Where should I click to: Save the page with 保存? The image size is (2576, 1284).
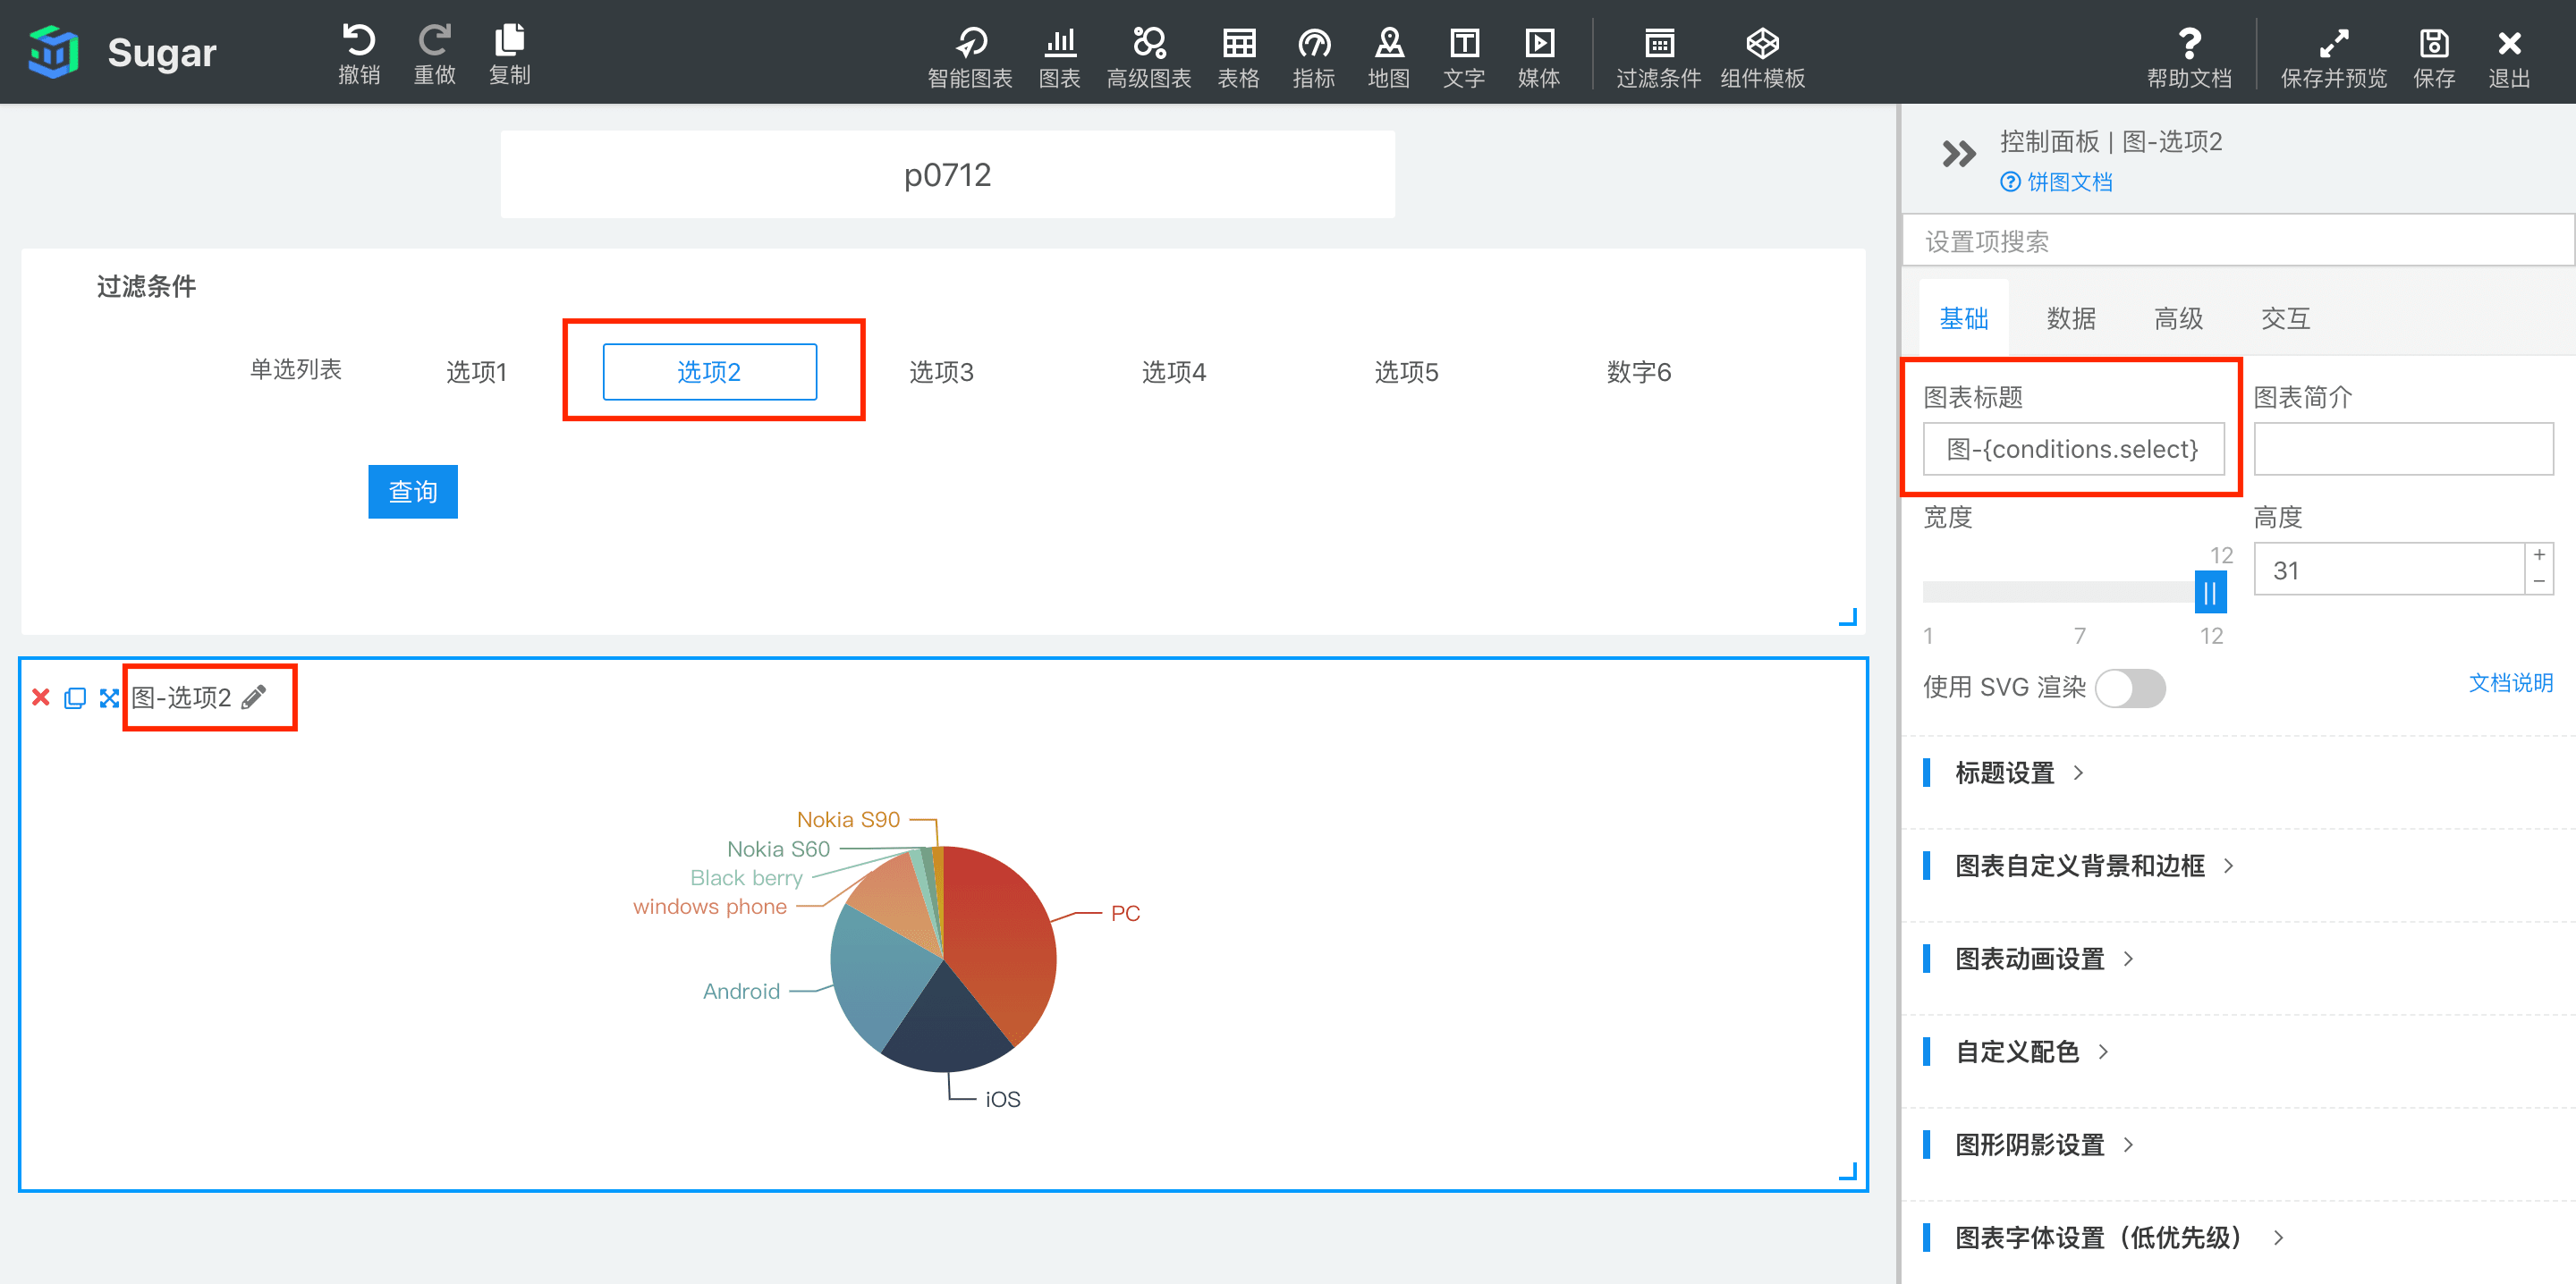(2433, 57)
